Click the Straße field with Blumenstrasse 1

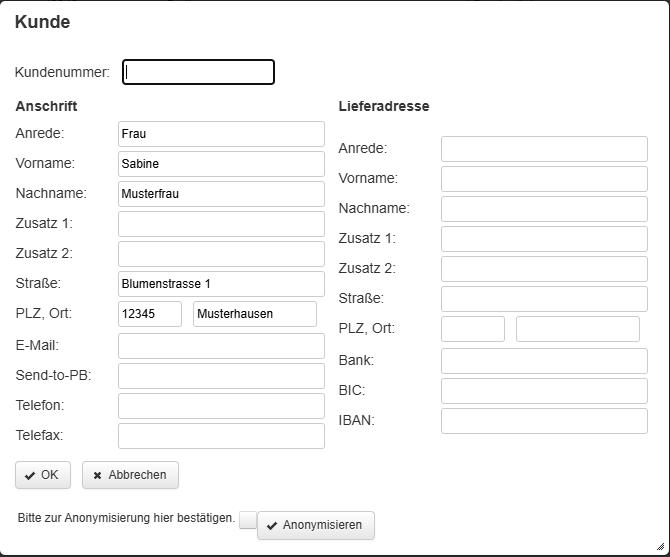pos(221,284)
